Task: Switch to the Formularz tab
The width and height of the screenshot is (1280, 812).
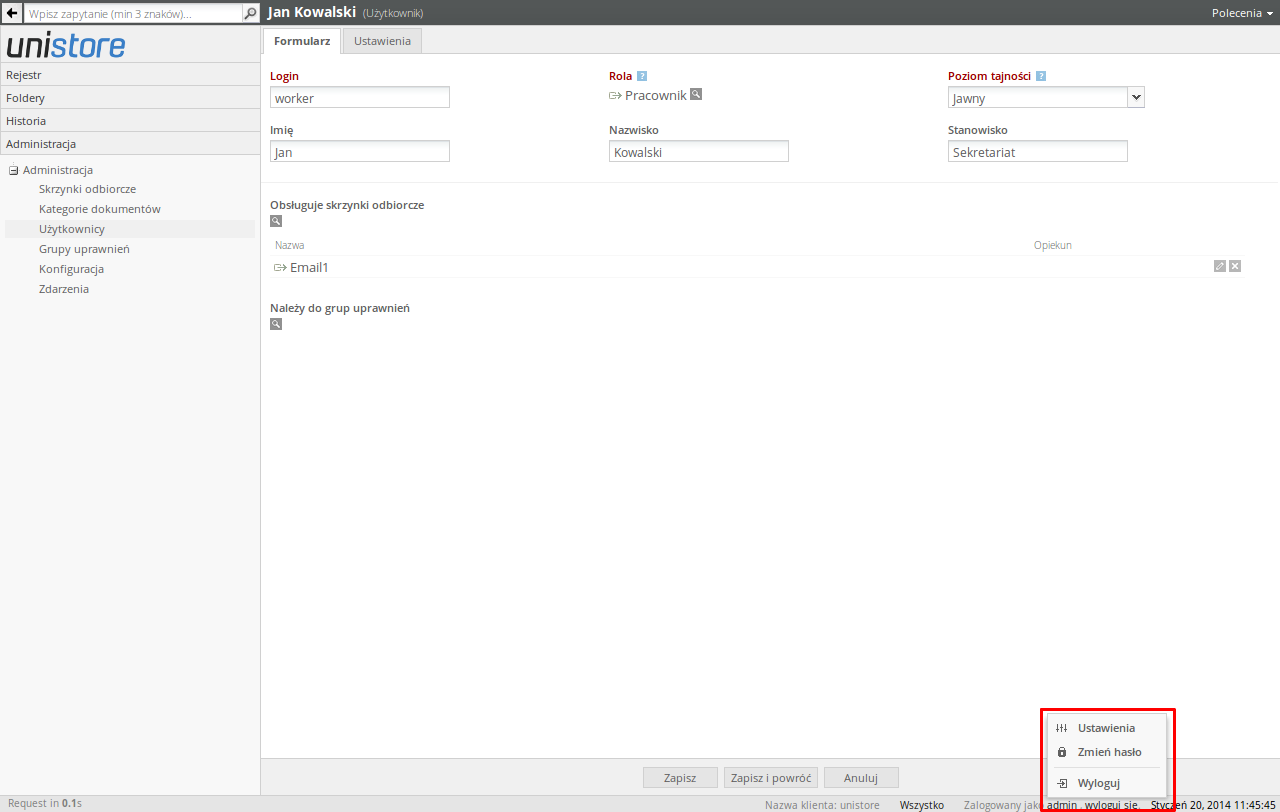Action: (302, 41)
